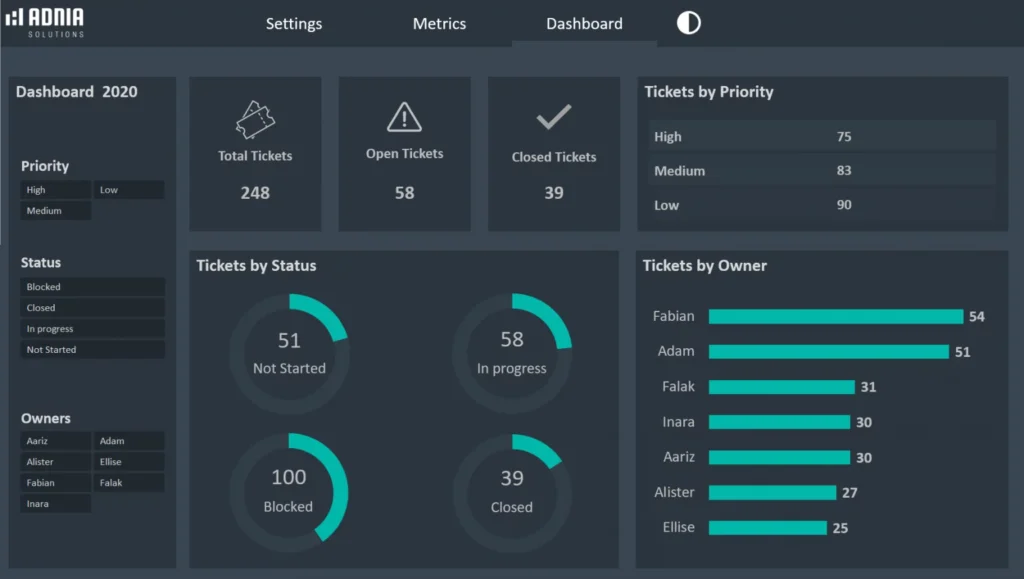Filter tickets by Blocked status
Viewport: 1024px width, 579px height.
click(92, 286)
